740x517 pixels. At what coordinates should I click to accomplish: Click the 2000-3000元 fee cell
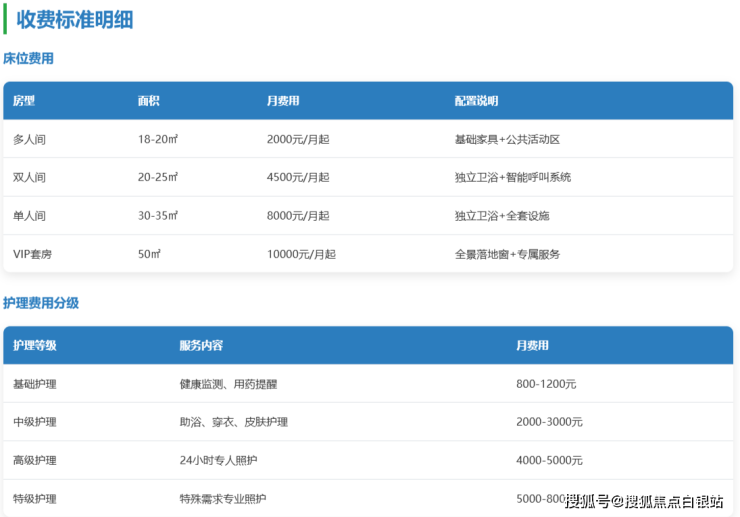pos(549,422)
